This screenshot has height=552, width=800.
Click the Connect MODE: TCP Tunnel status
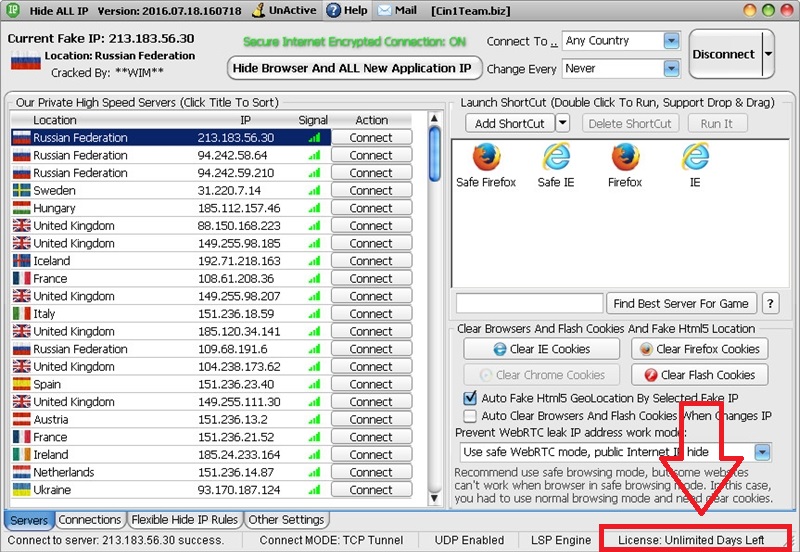coord(331,540)
